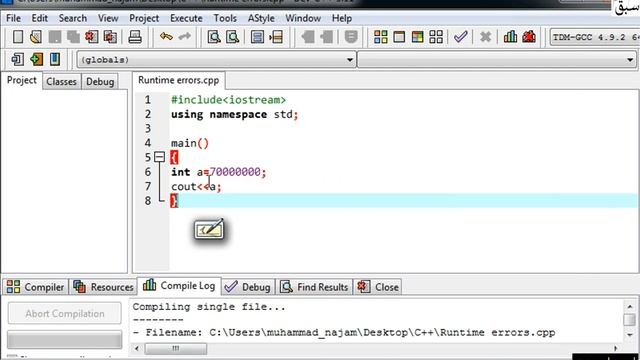Click the Abort Compilation button

click(64, 313)
